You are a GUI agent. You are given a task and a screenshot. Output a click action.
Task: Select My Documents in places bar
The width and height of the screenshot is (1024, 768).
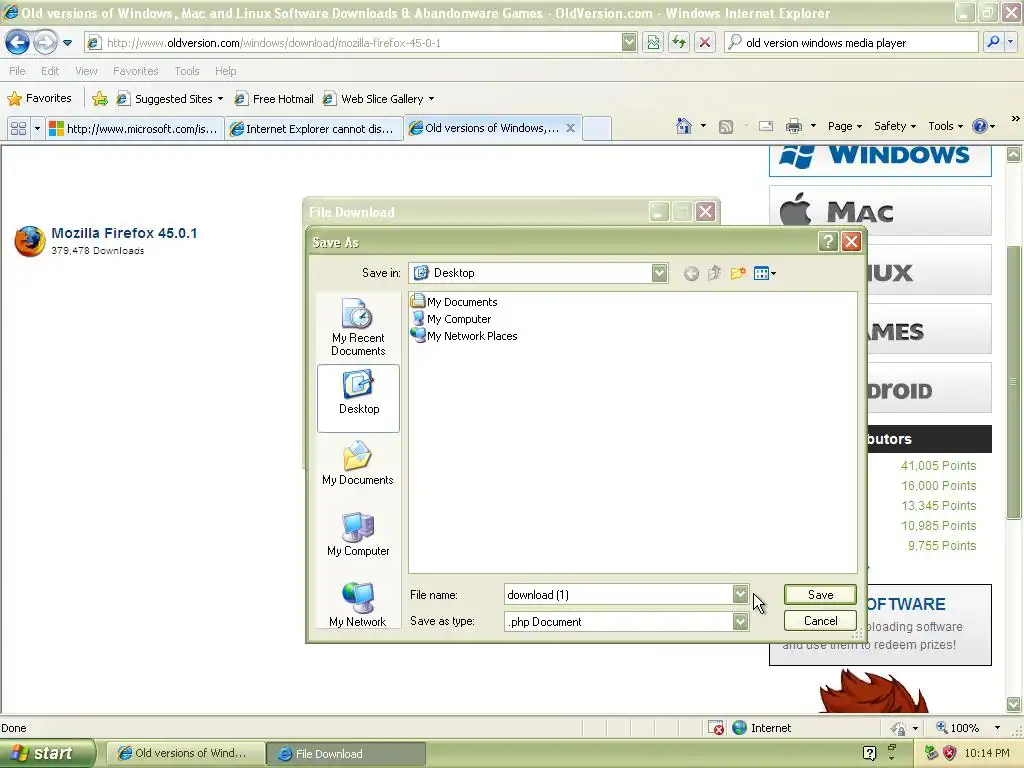pyautogui.click(x=358, y=464)
